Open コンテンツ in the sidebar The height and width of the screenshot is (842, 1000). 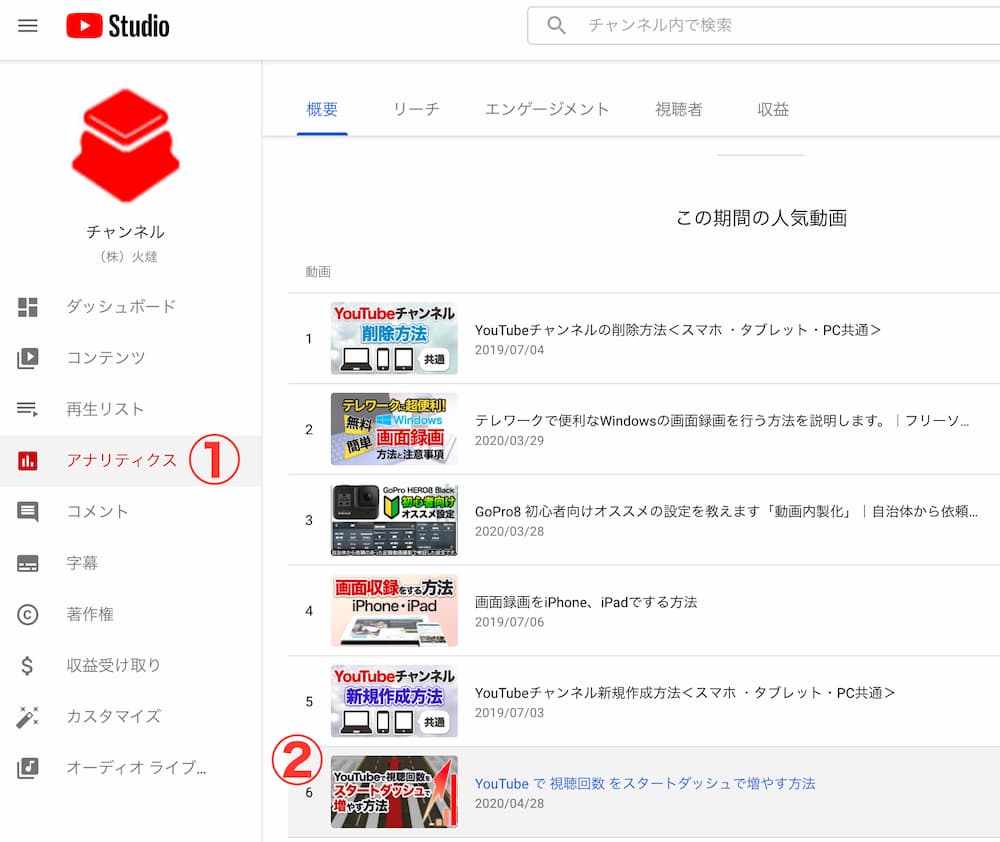coord(131,358)
